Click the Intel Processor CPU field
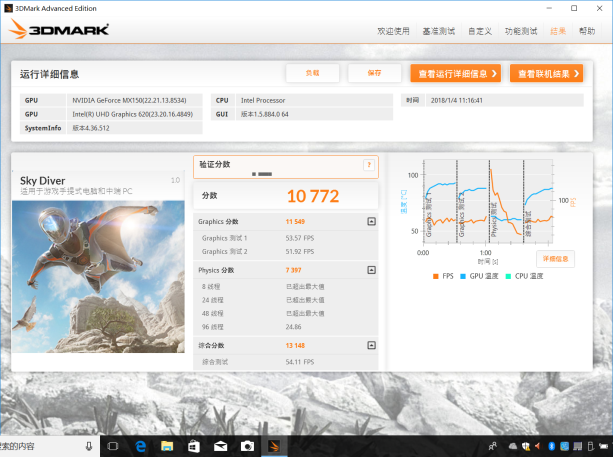This screenshot has width=613, height=457. 314,100
